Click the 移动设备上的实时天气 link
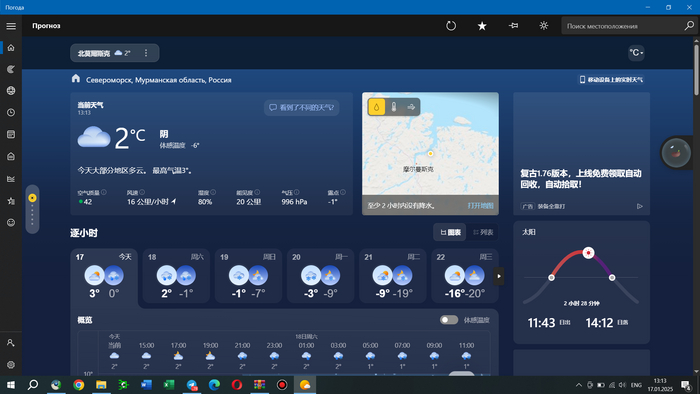The width and height of the screenshot is (700, 394). 611,79
